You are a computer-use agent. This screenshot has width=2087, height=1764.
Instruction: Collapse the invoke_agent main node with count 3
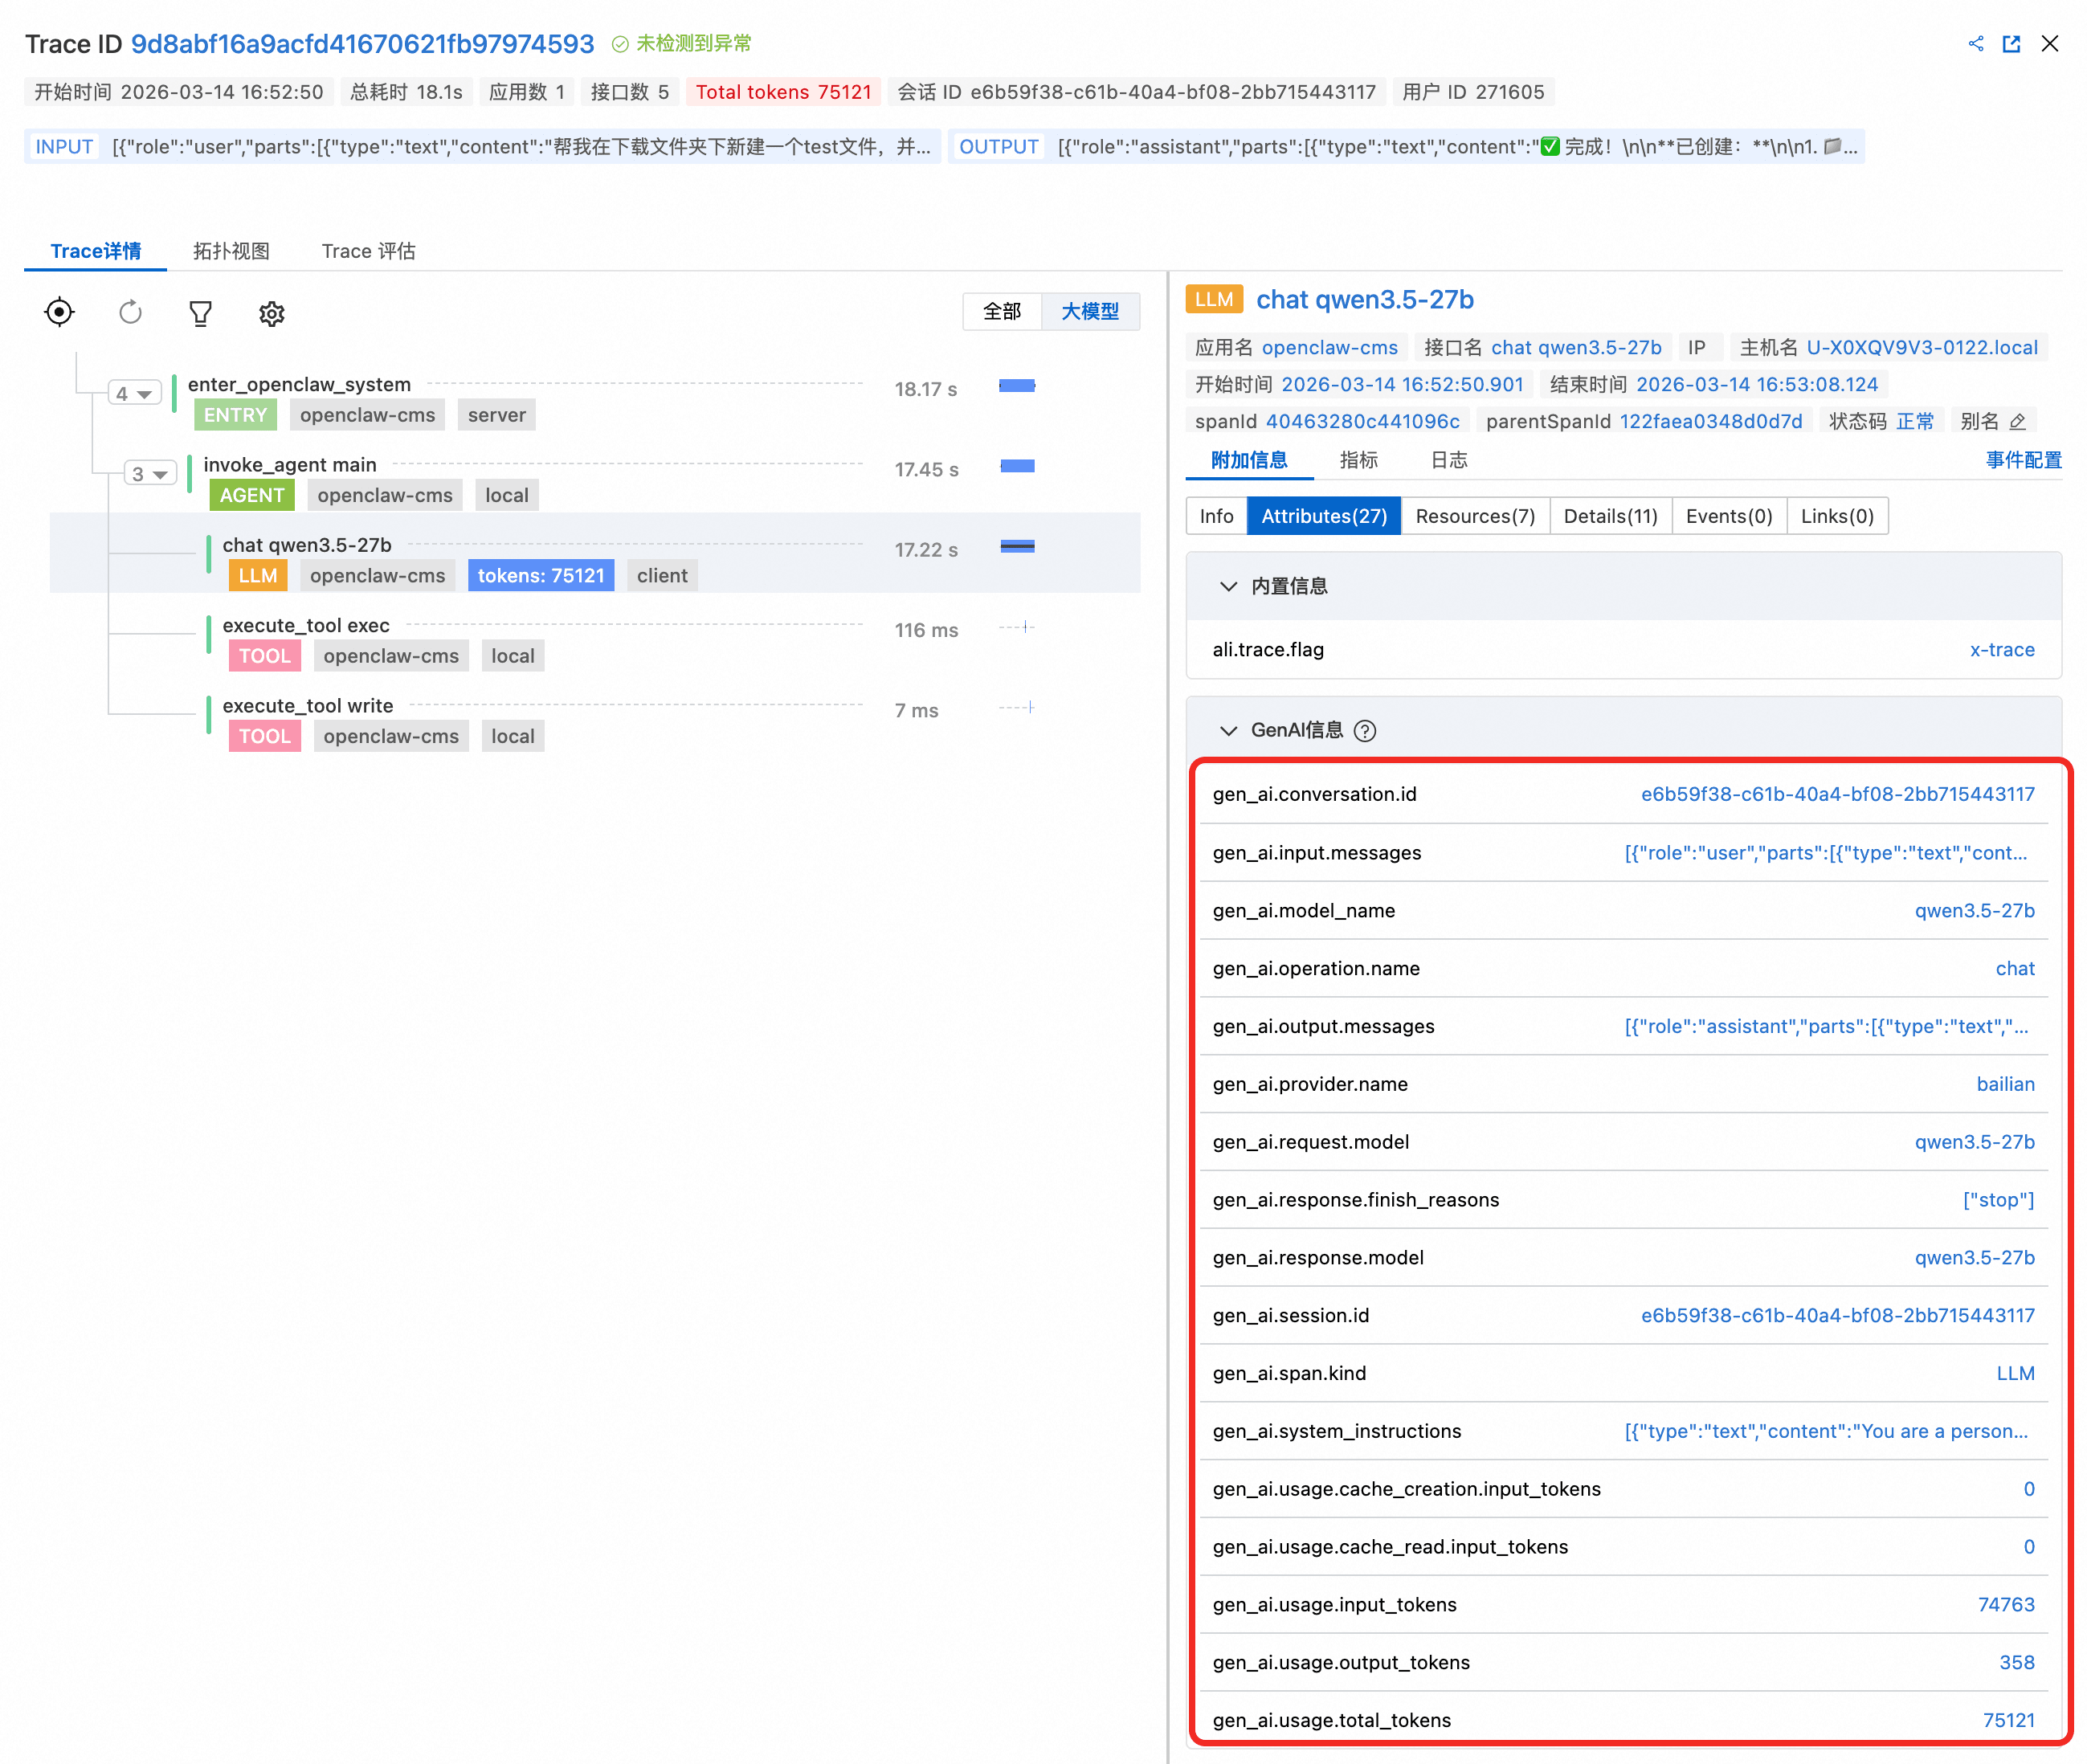[x=150, y=473]
